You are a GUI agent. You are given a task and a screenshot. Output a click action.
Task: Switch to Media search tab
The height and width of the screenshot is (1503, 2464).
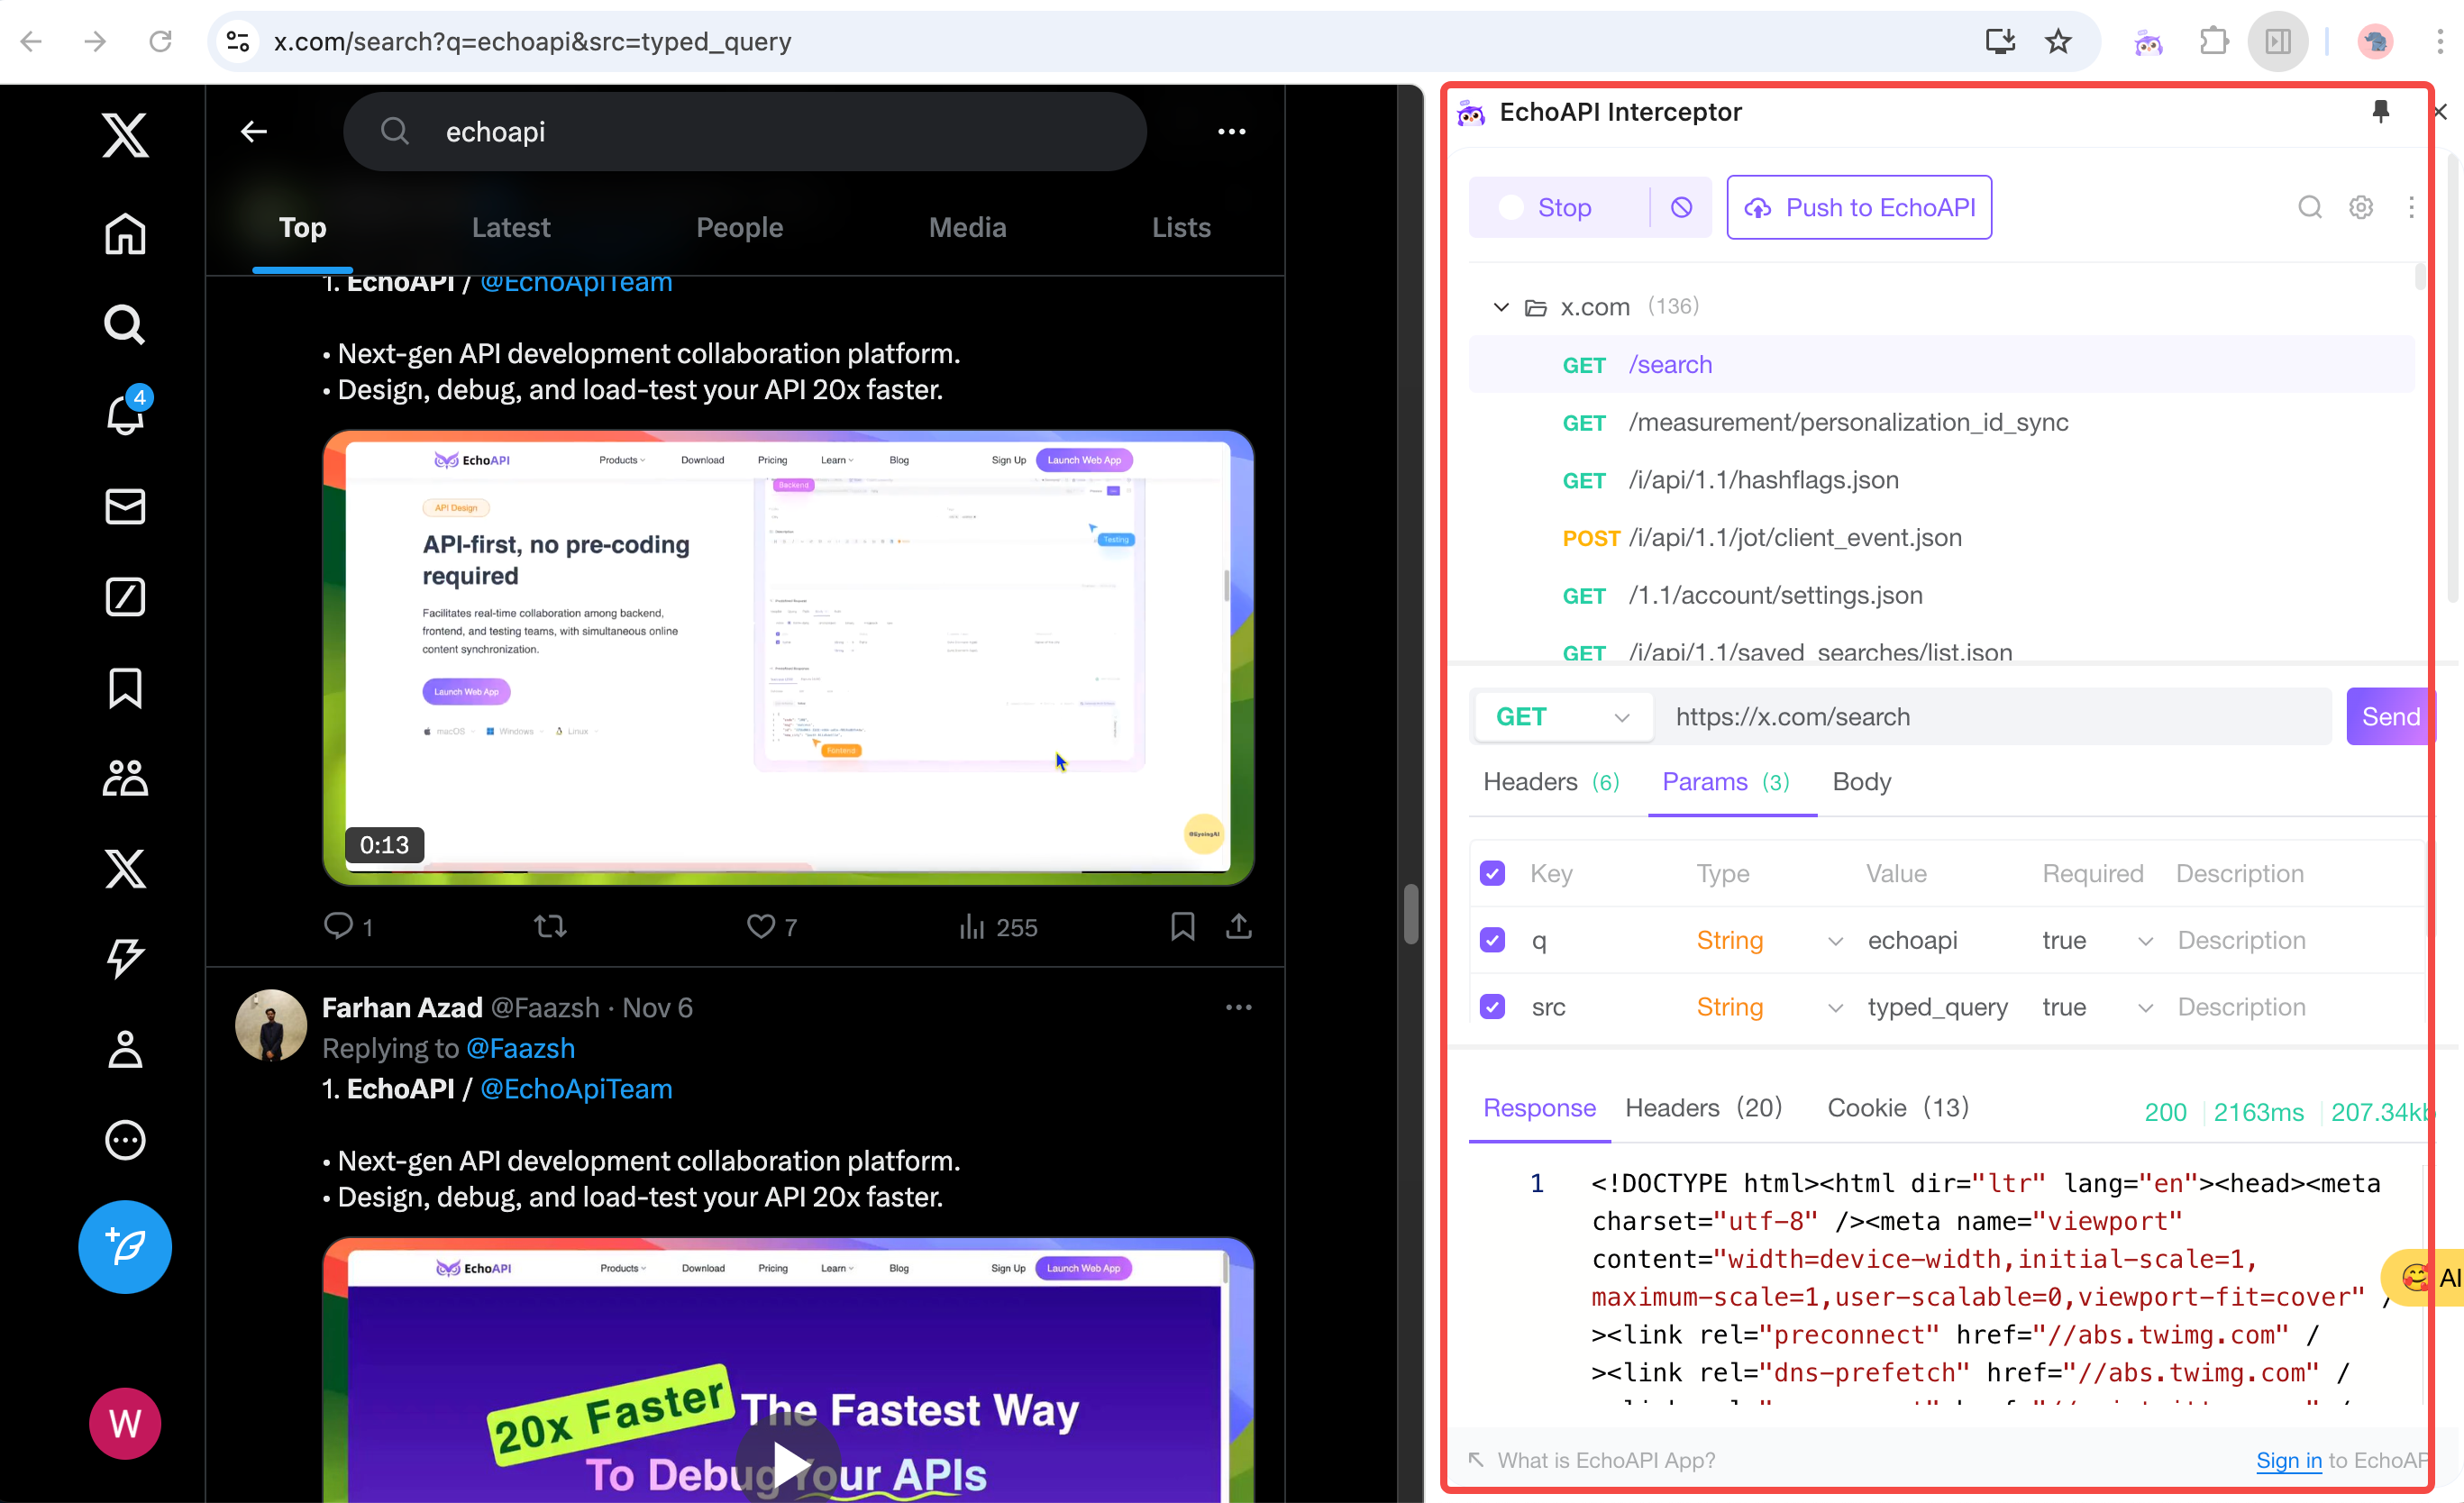pos(967,227)
